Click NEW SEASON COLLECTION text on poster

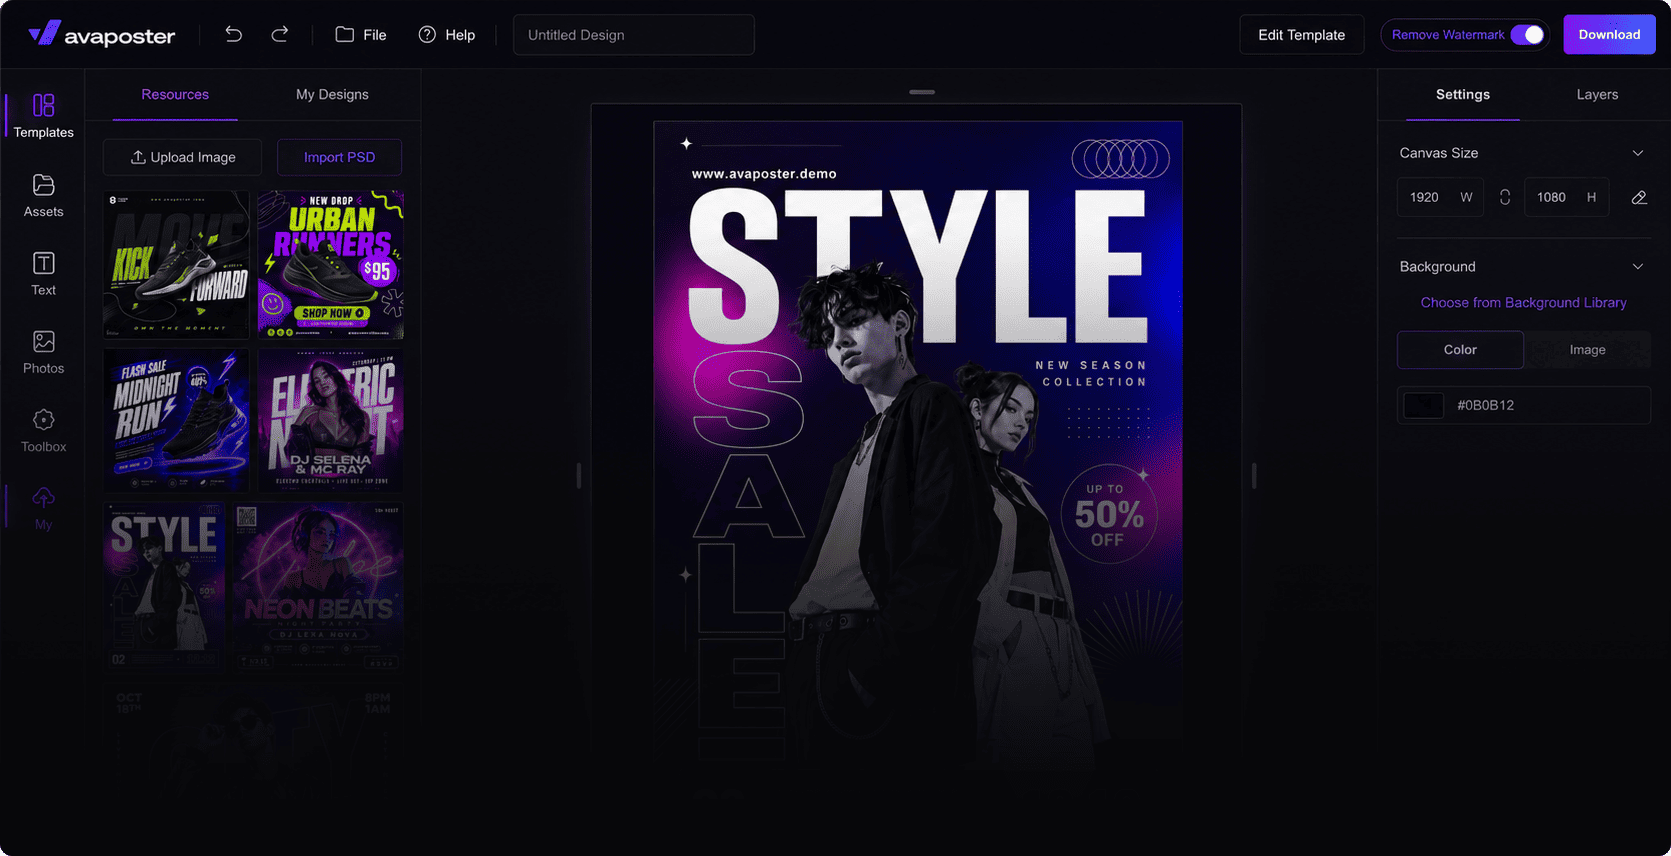tap(1092, 374)
